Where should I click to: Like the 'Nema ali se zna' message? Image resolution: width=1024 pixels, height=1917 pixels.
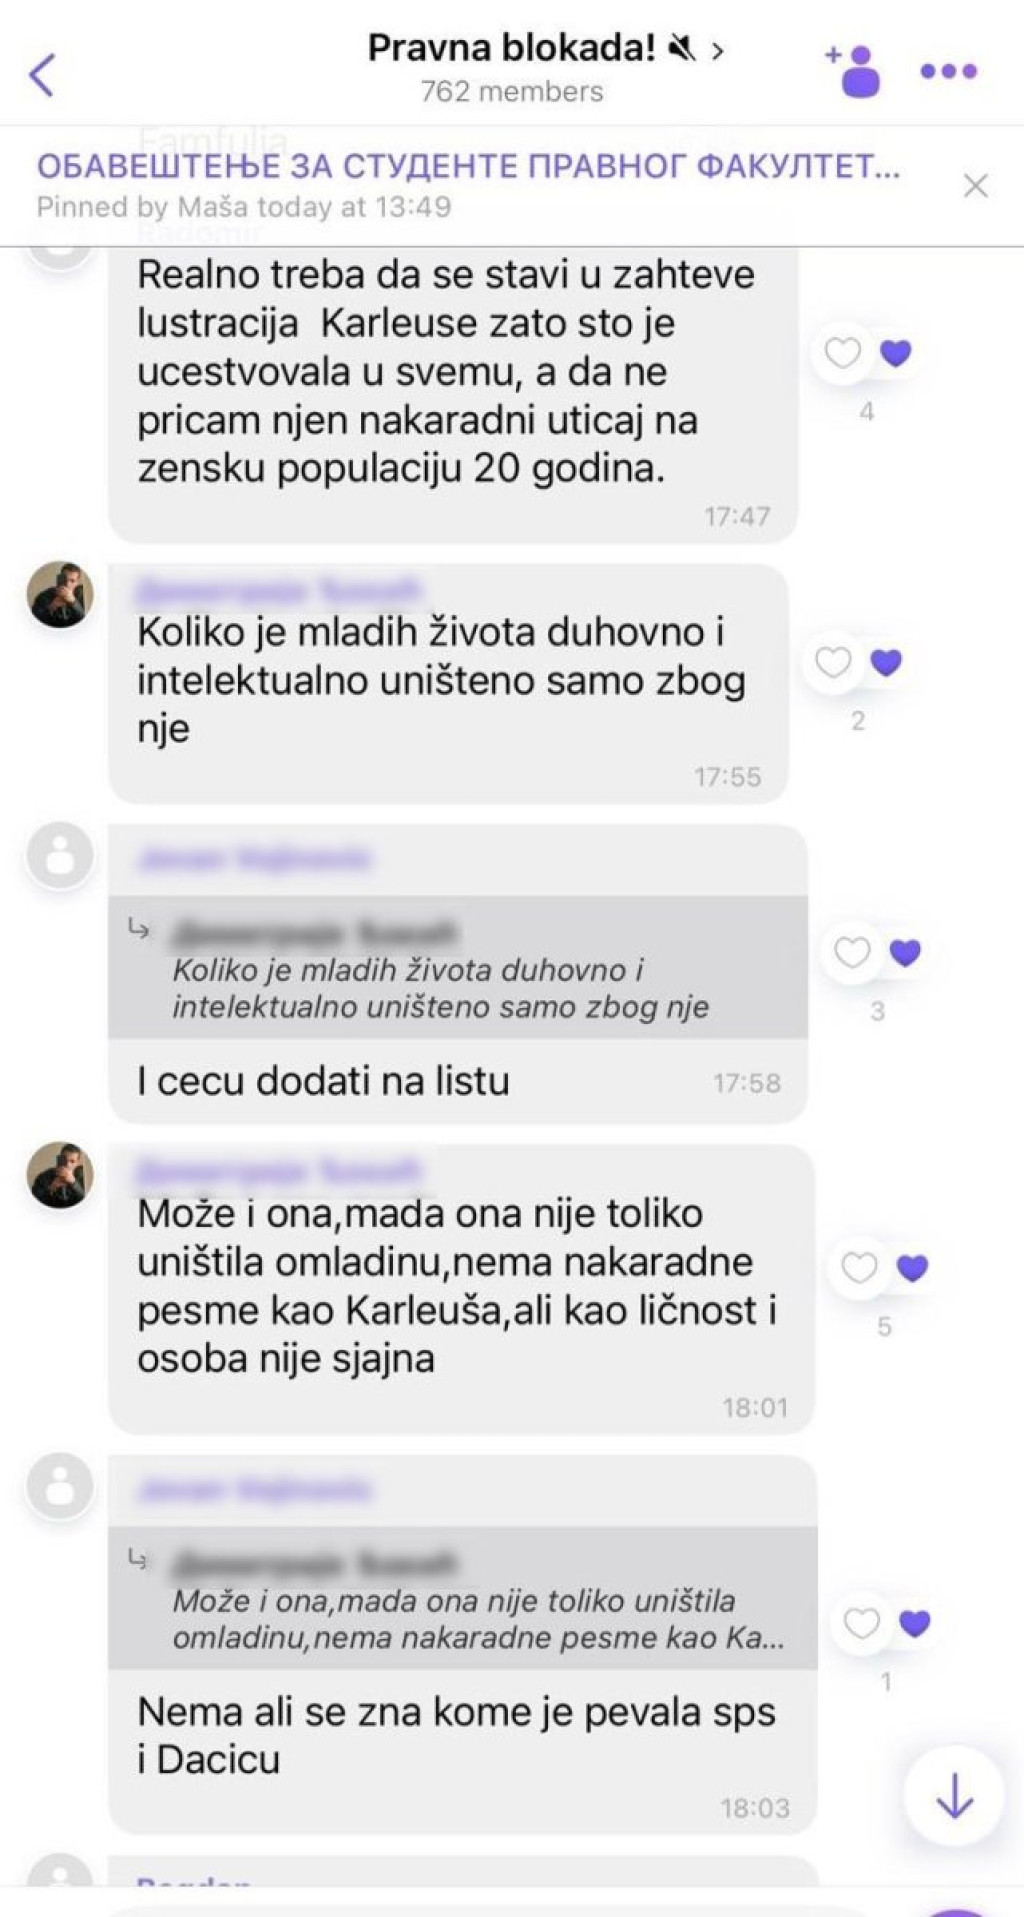coord(861,1623)
